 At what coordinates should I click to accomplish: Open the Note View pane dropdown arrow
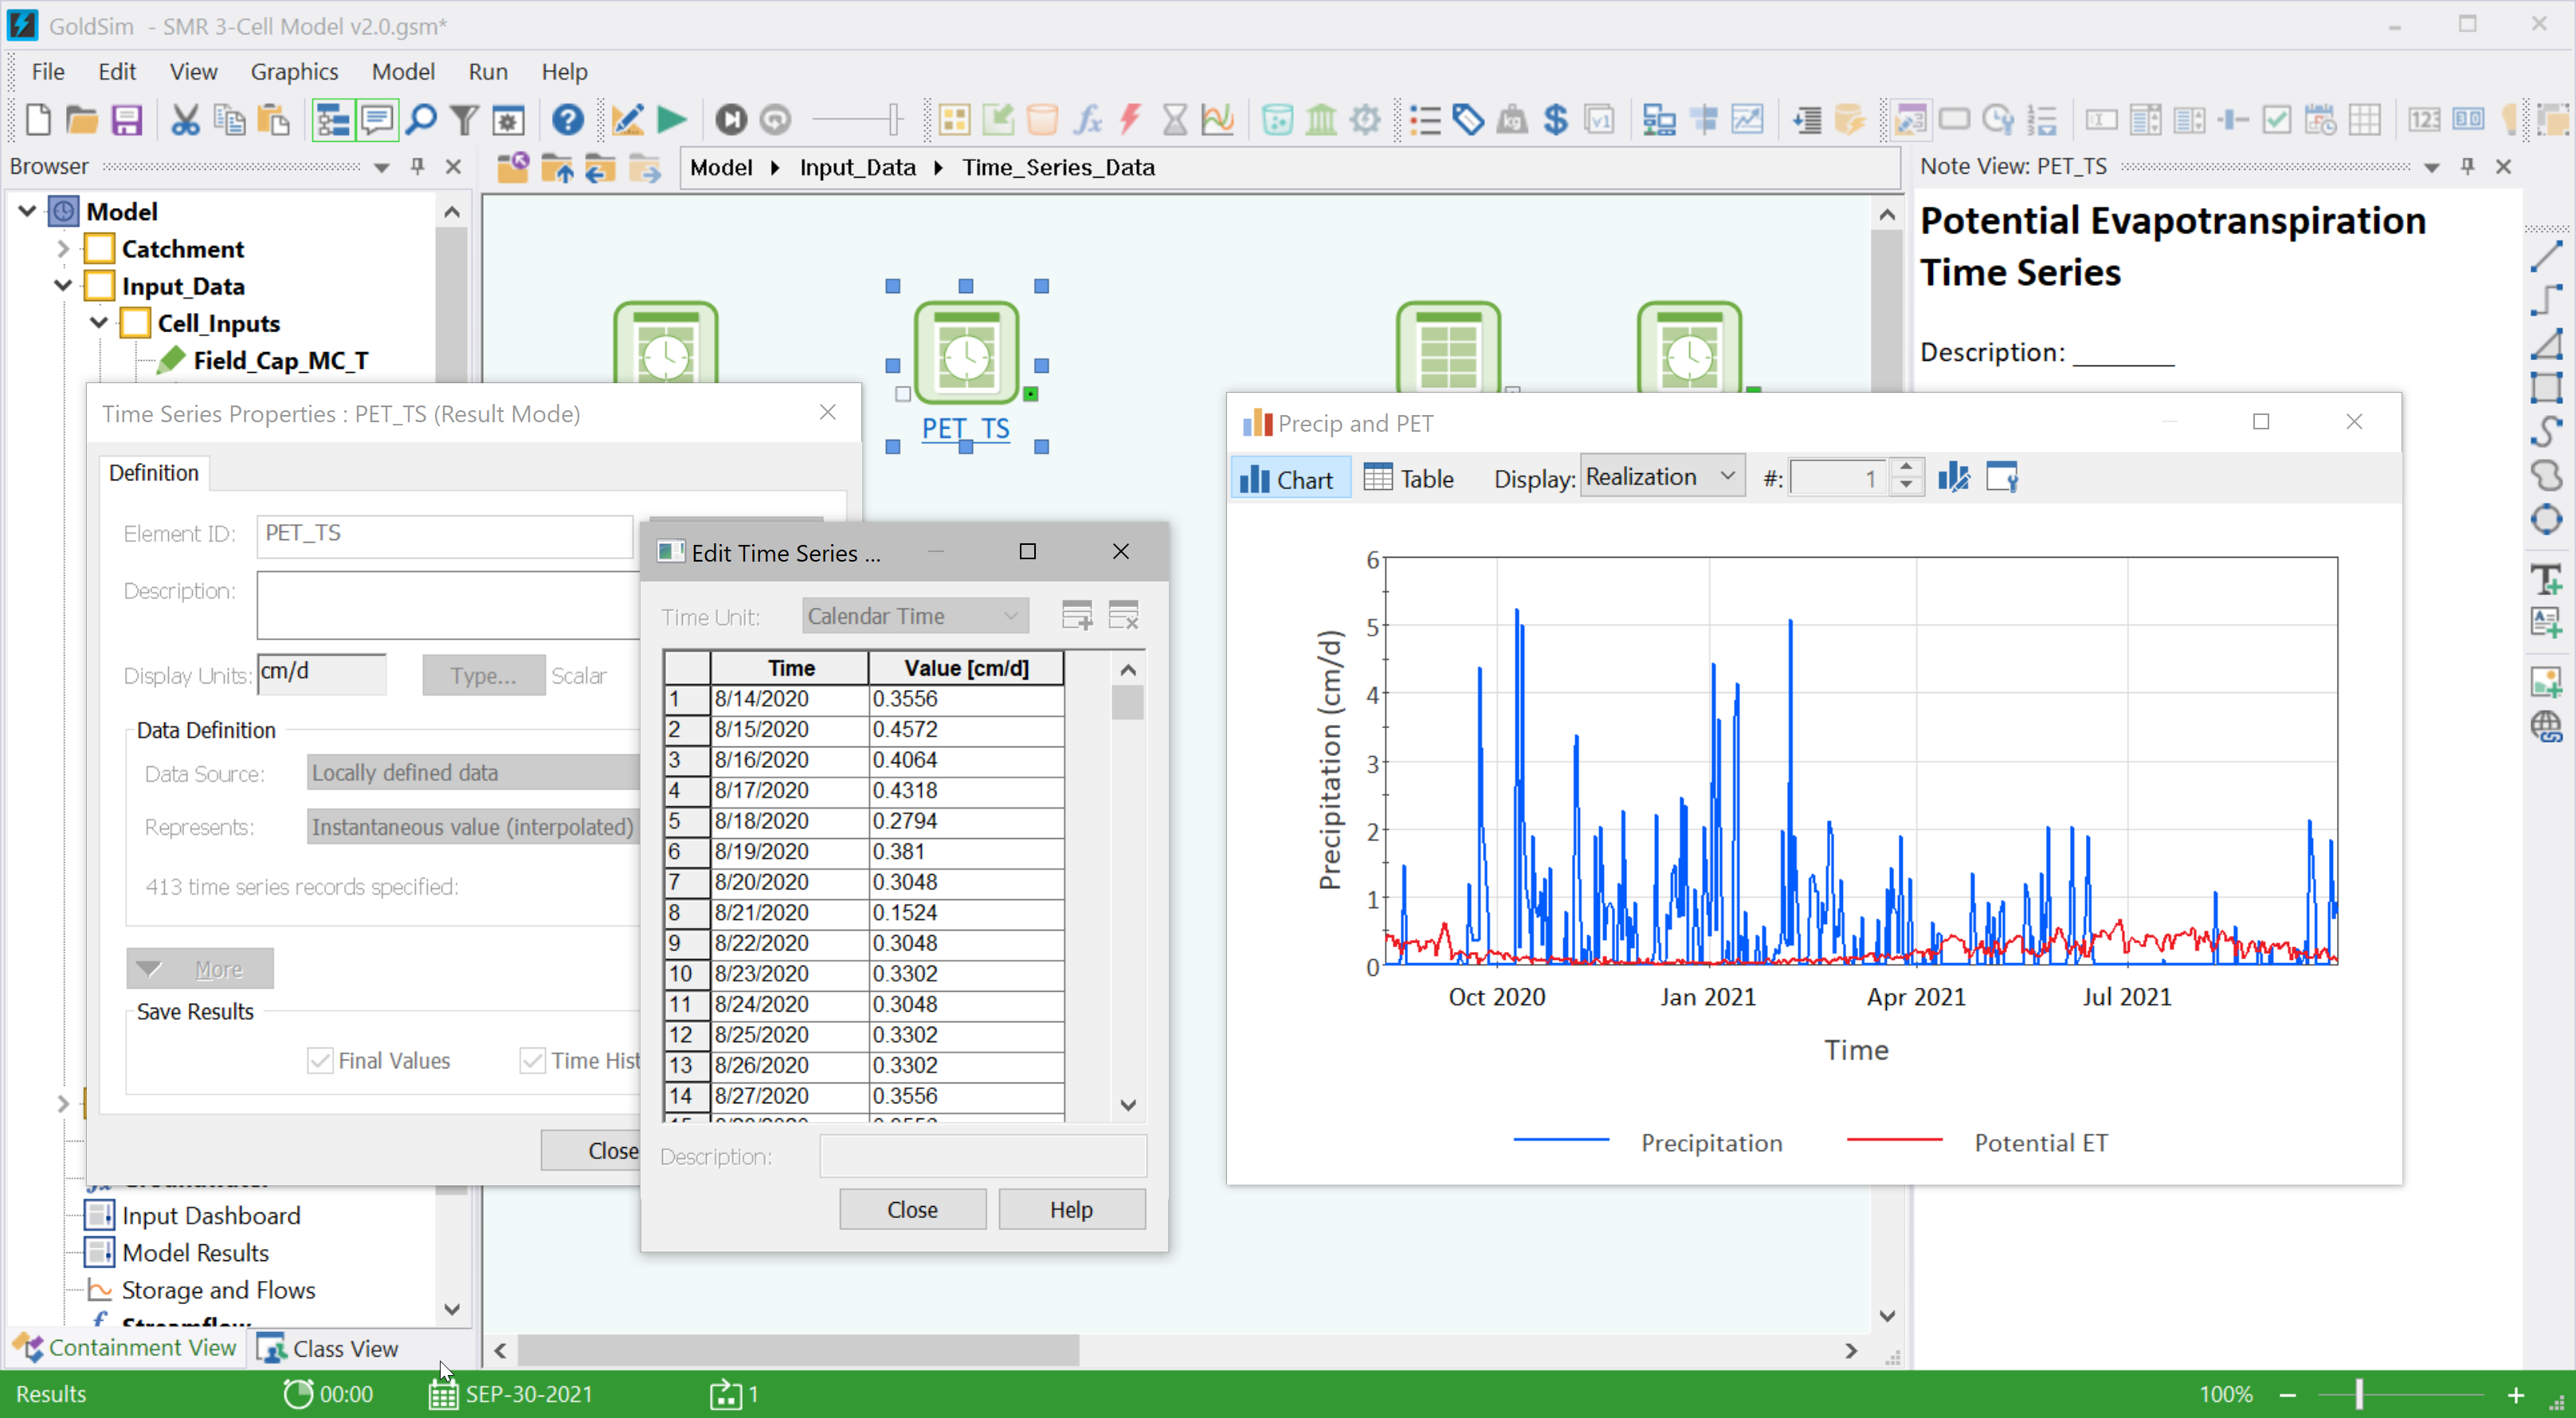(2432, 167)
